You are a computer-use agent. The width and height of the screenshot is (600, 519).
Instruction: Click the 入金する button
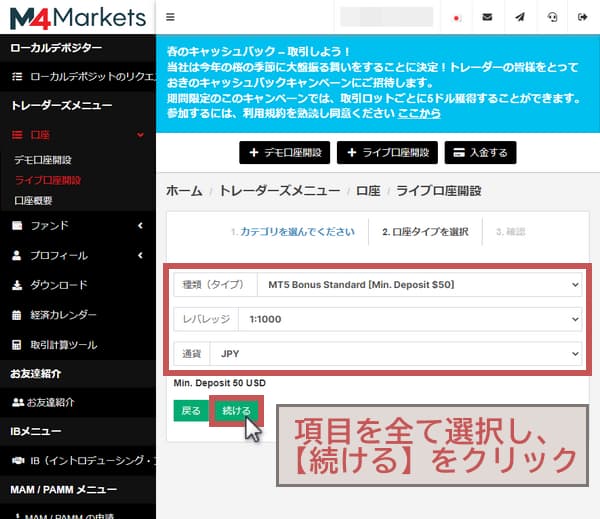coord(480,152)
